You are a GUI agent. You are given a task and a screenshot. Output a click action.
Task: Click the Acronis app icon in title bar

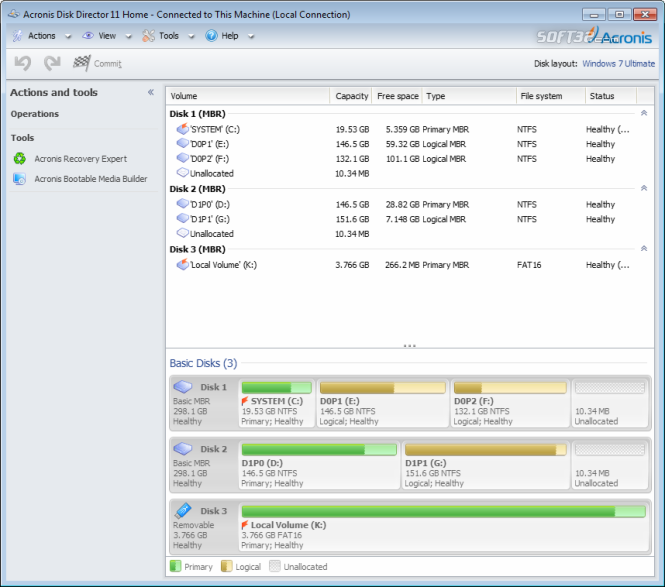[14, 14]
